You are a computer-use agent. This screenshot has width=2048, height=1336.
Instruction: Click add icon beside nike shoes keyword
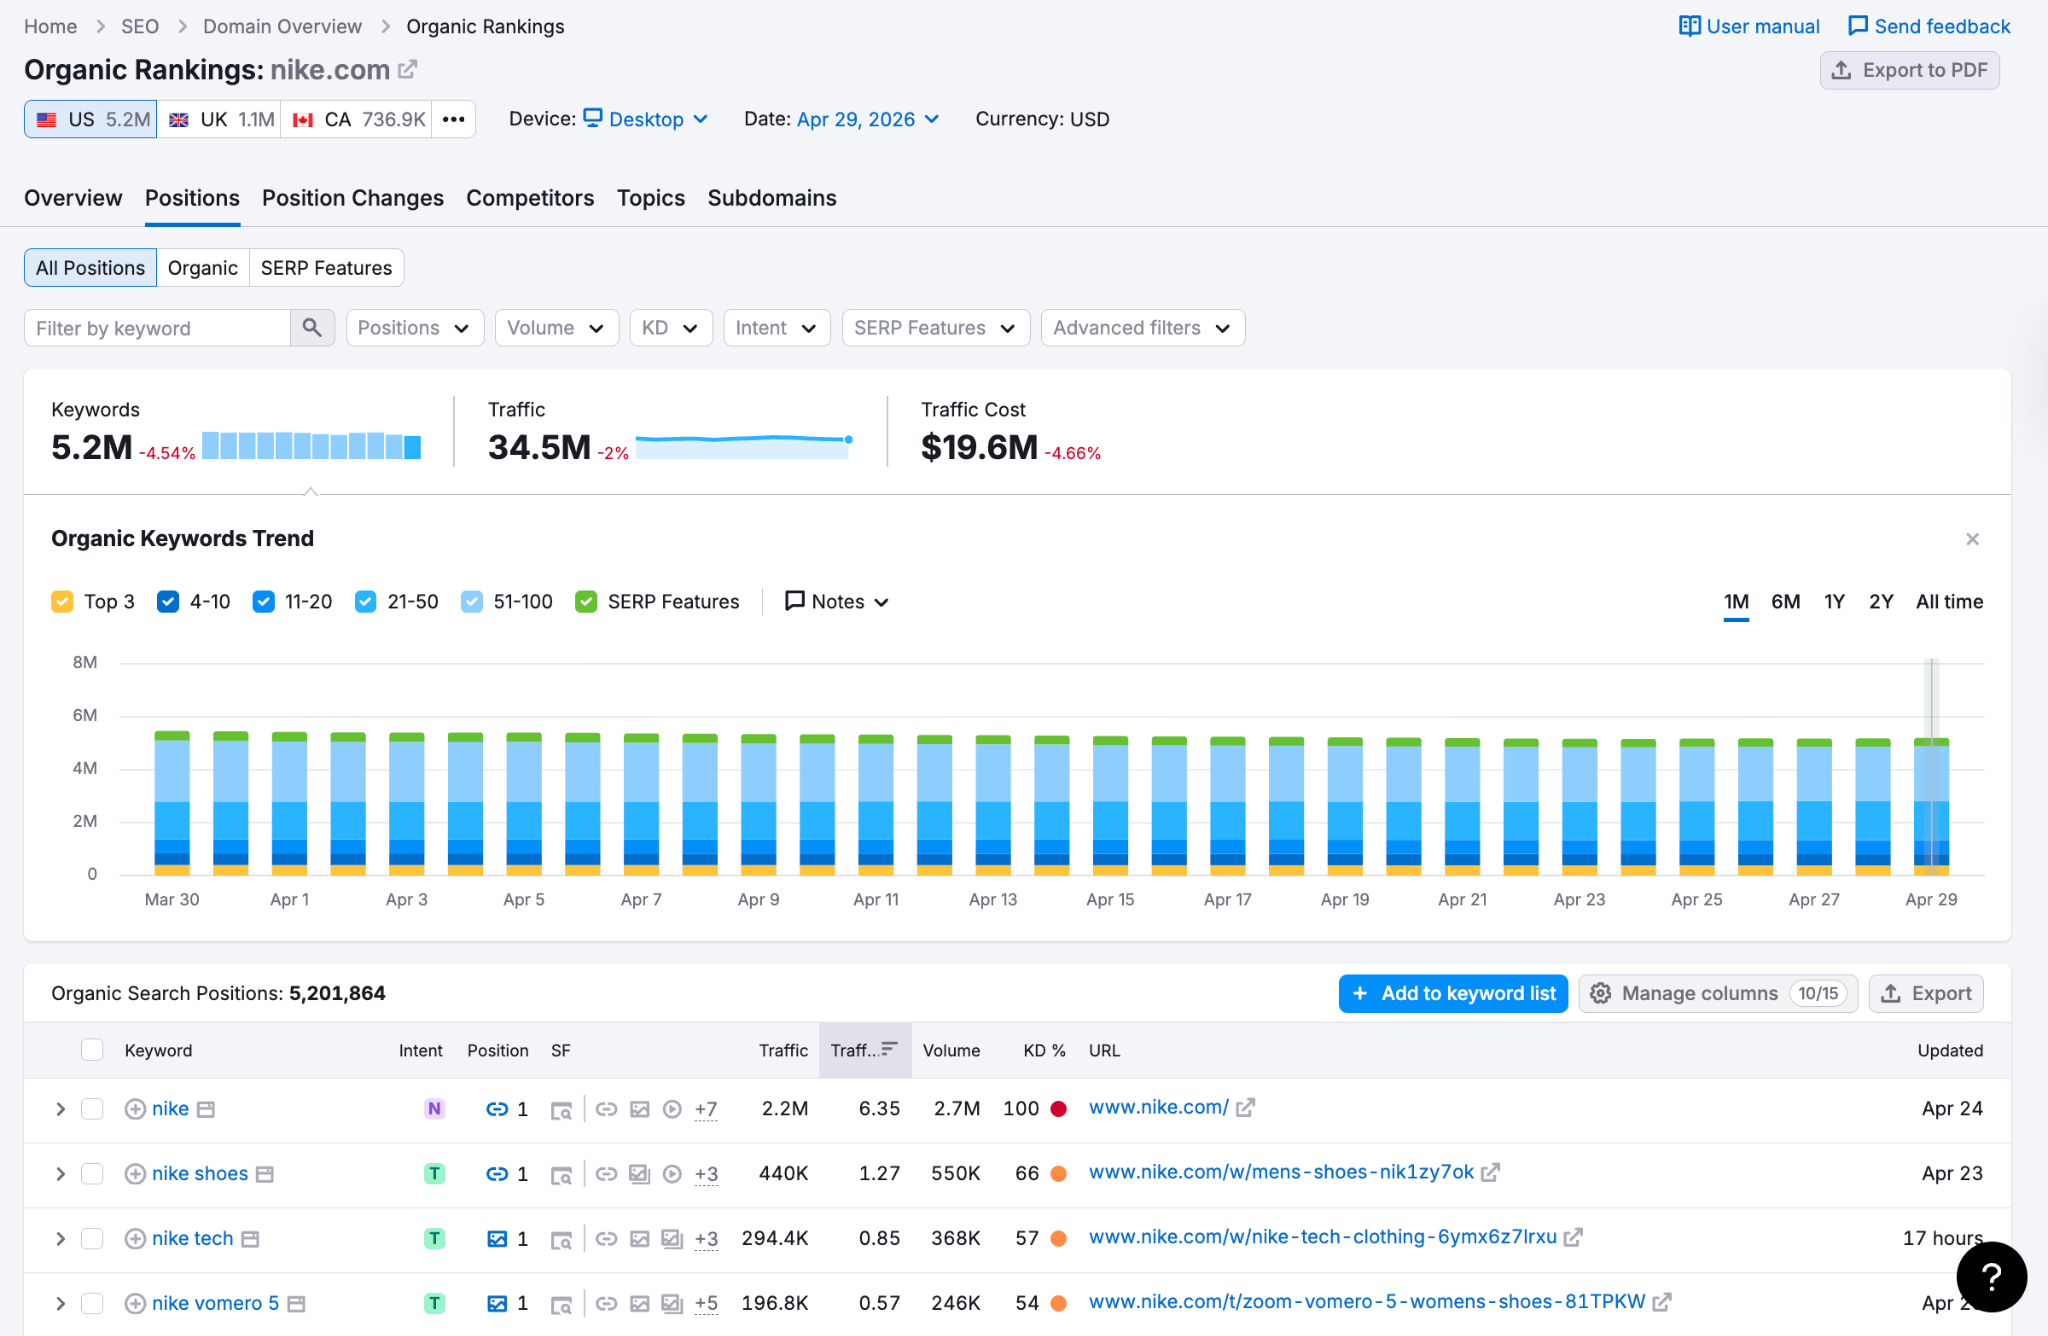pos(135,1174)
